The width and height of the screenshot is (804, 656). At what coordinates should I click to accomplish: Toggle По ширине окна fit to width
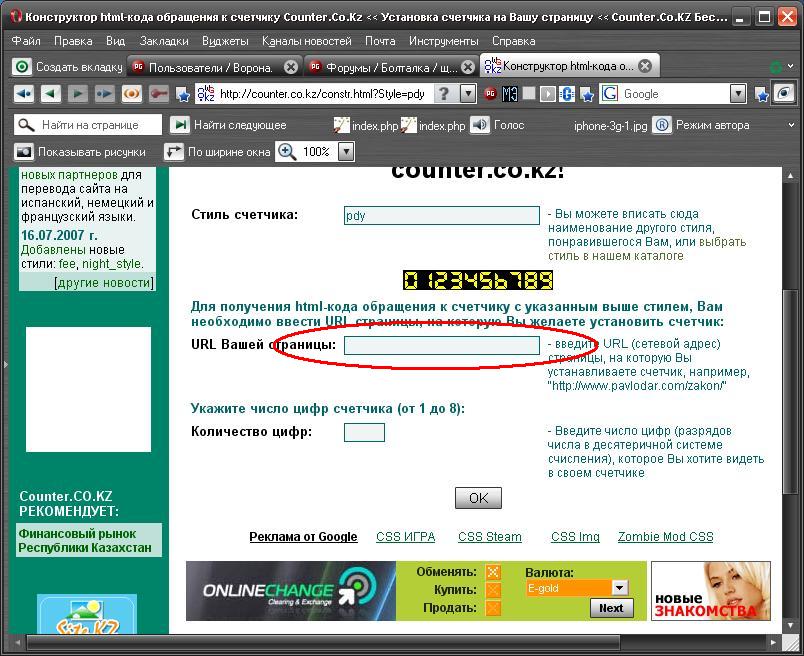coord(217,152)
